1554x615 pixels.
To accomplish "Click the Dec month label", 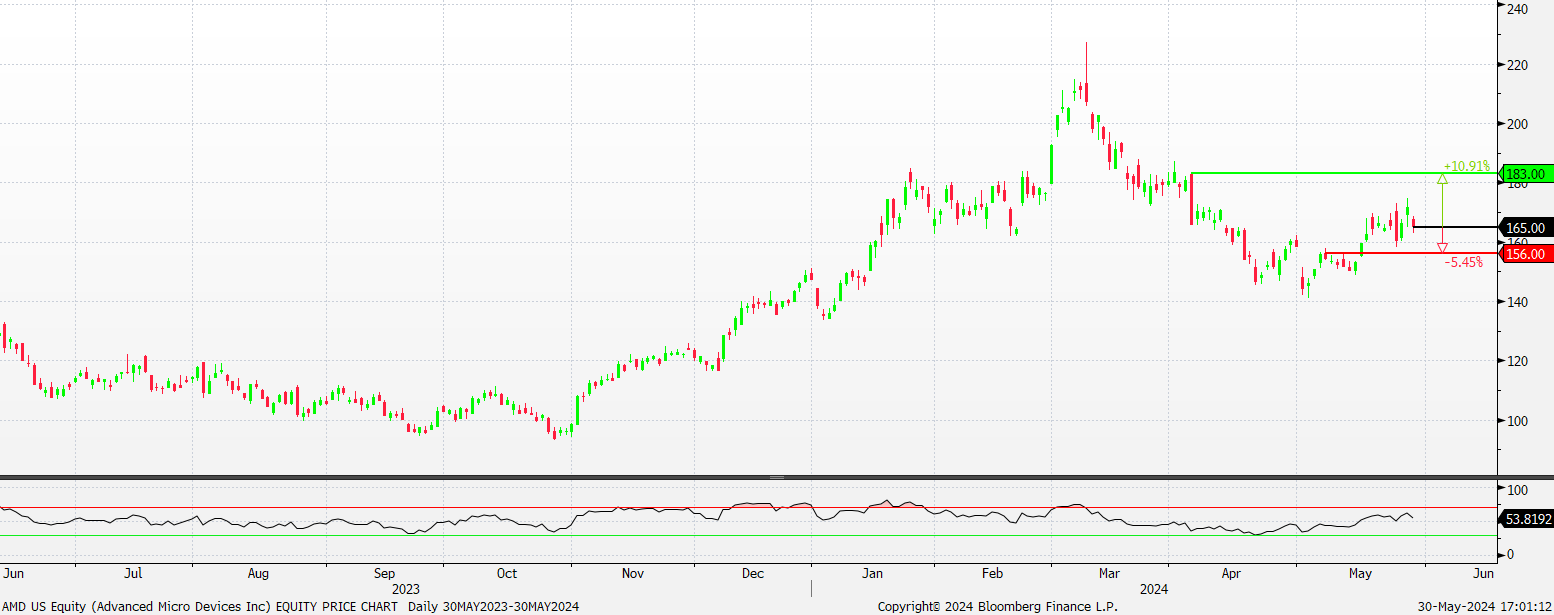I will (x=752, y=574).
